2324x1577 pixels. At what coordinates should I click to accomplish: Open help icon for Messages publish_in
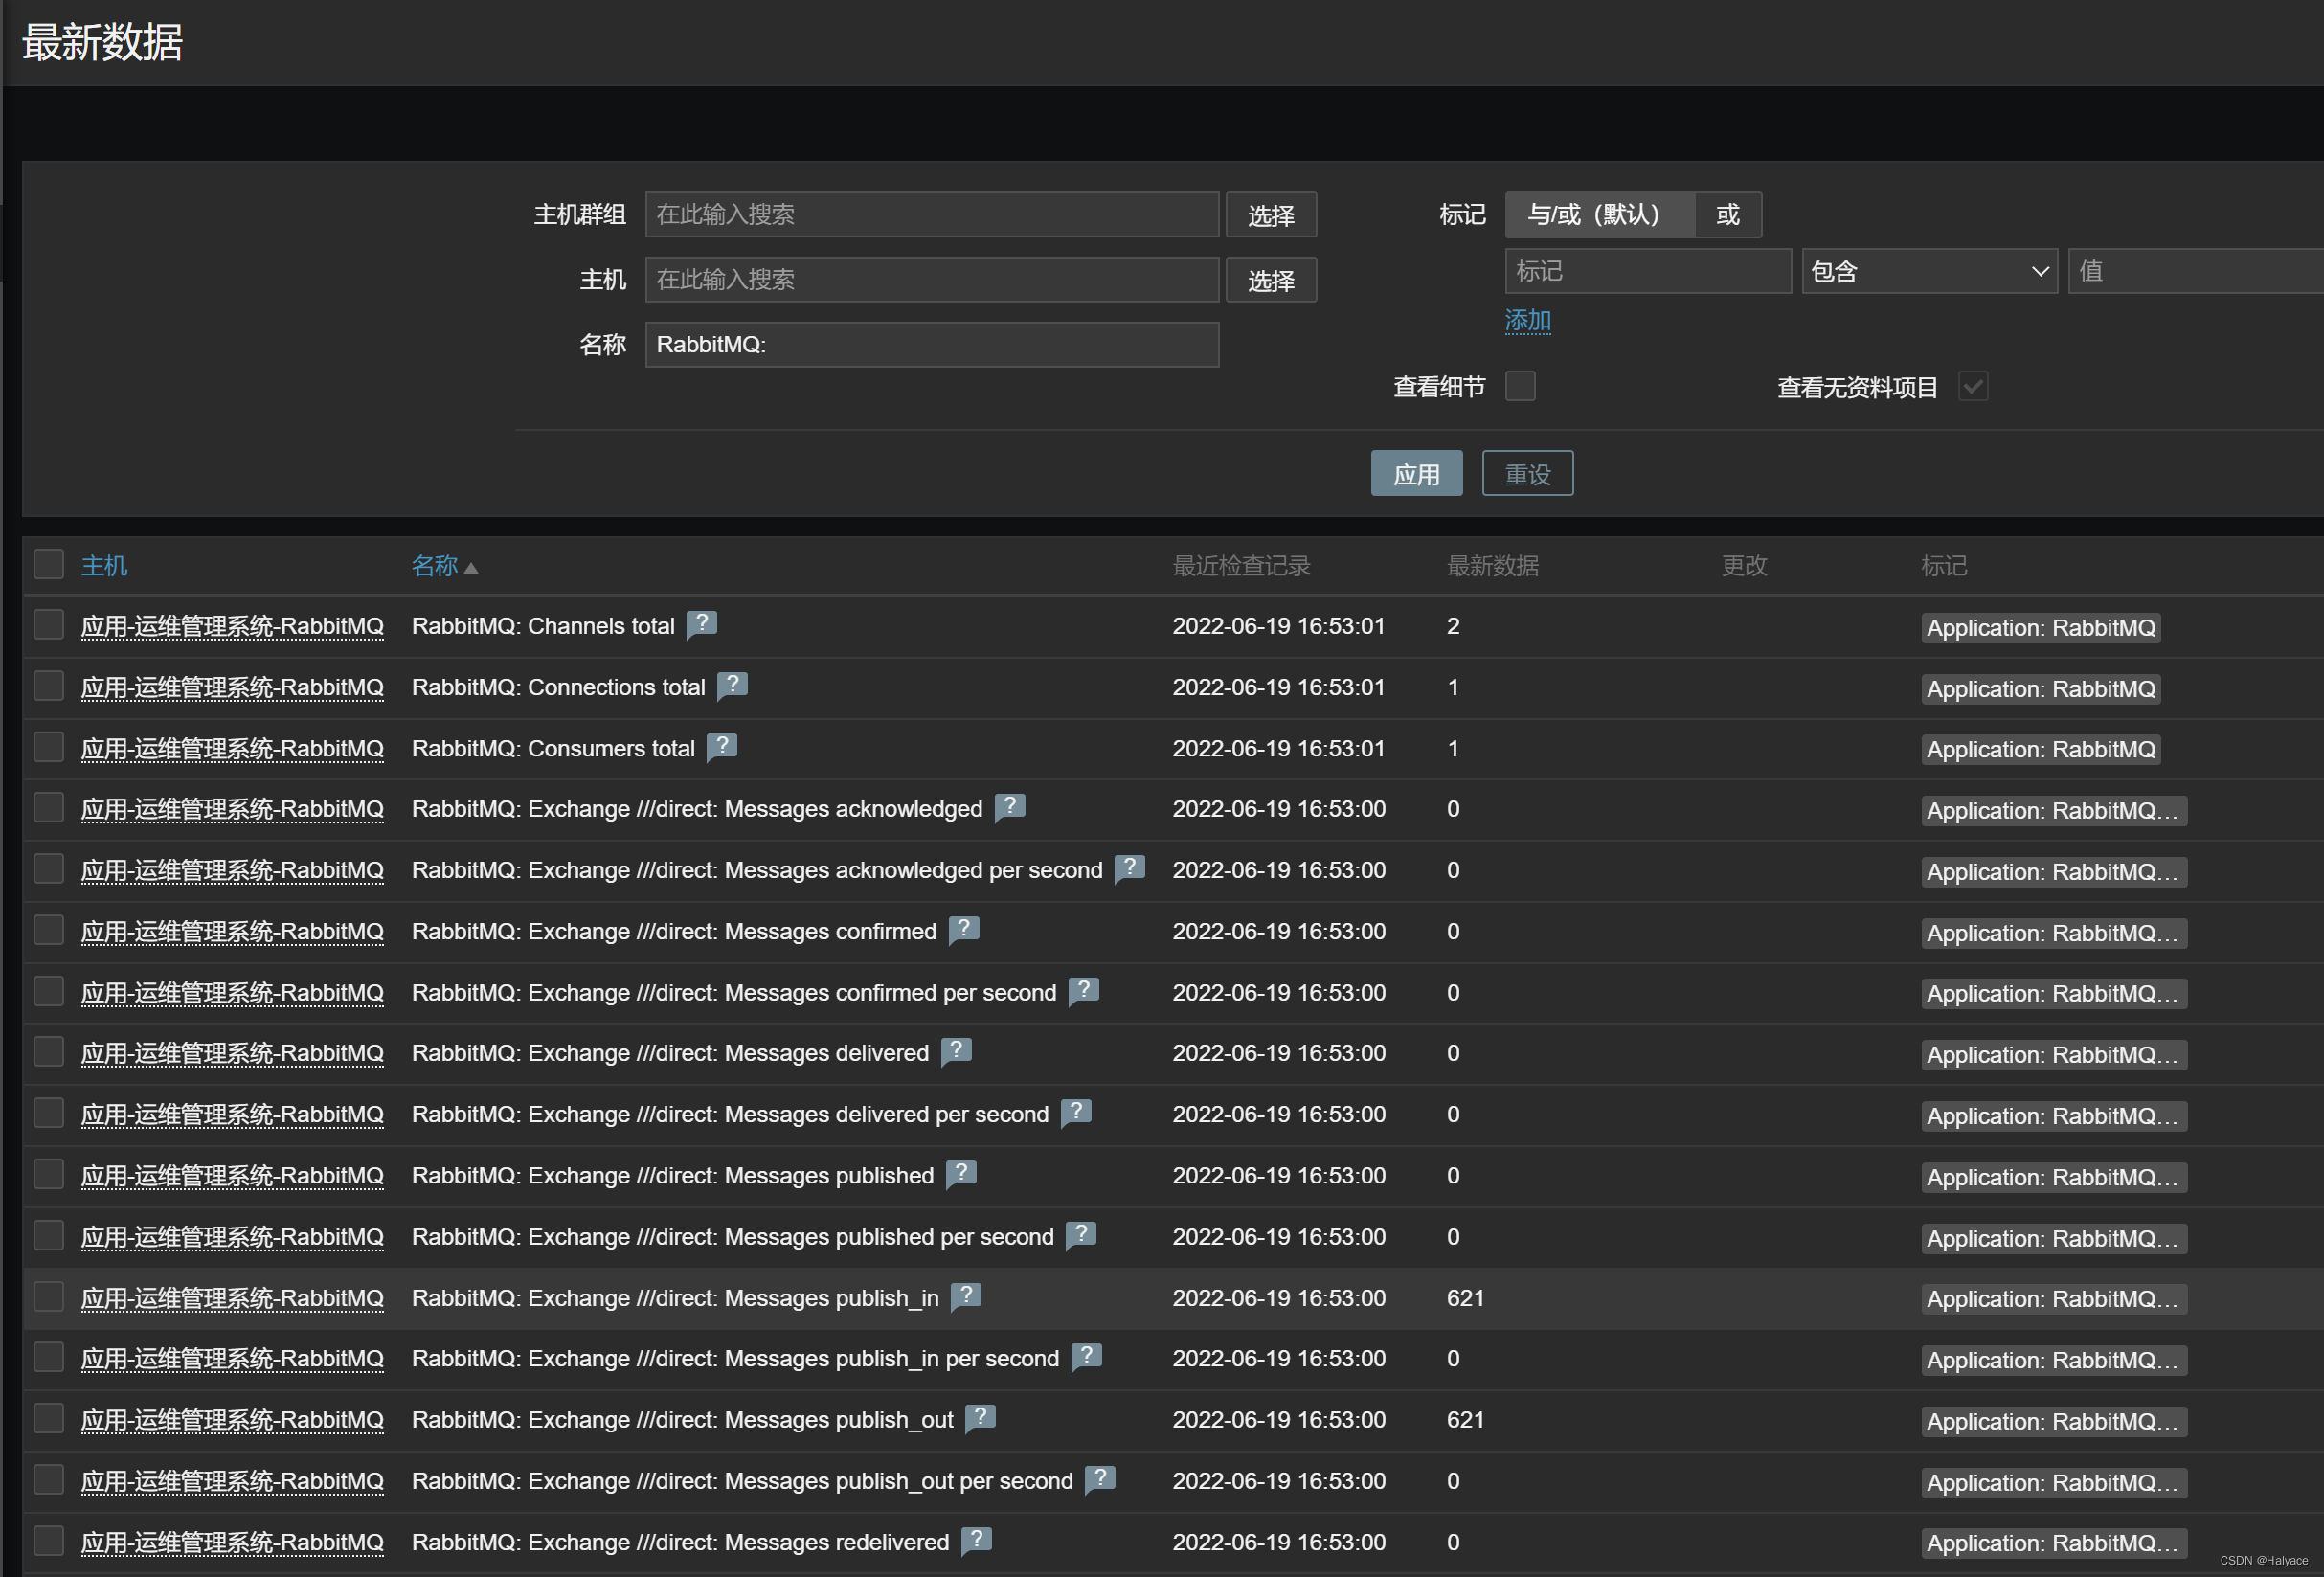coord(966,1296)
